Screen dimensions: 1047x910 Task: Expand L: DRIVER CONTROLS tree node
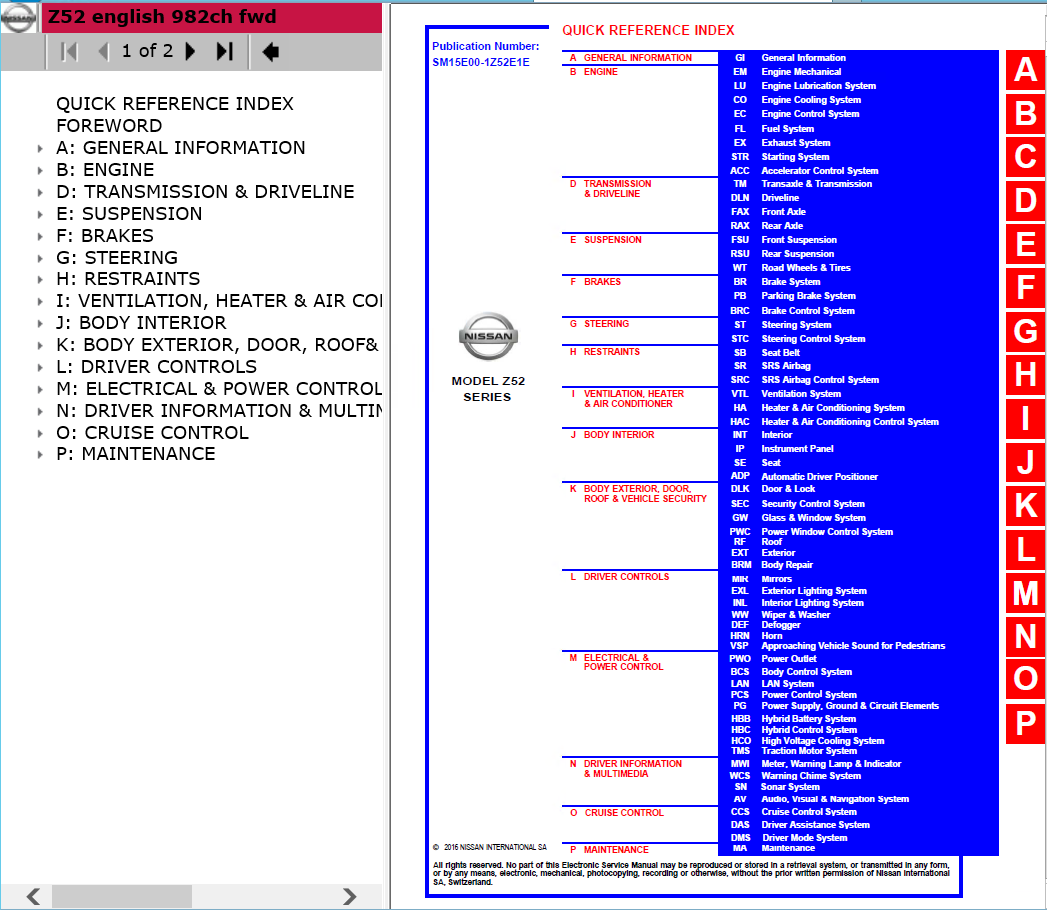40,367
